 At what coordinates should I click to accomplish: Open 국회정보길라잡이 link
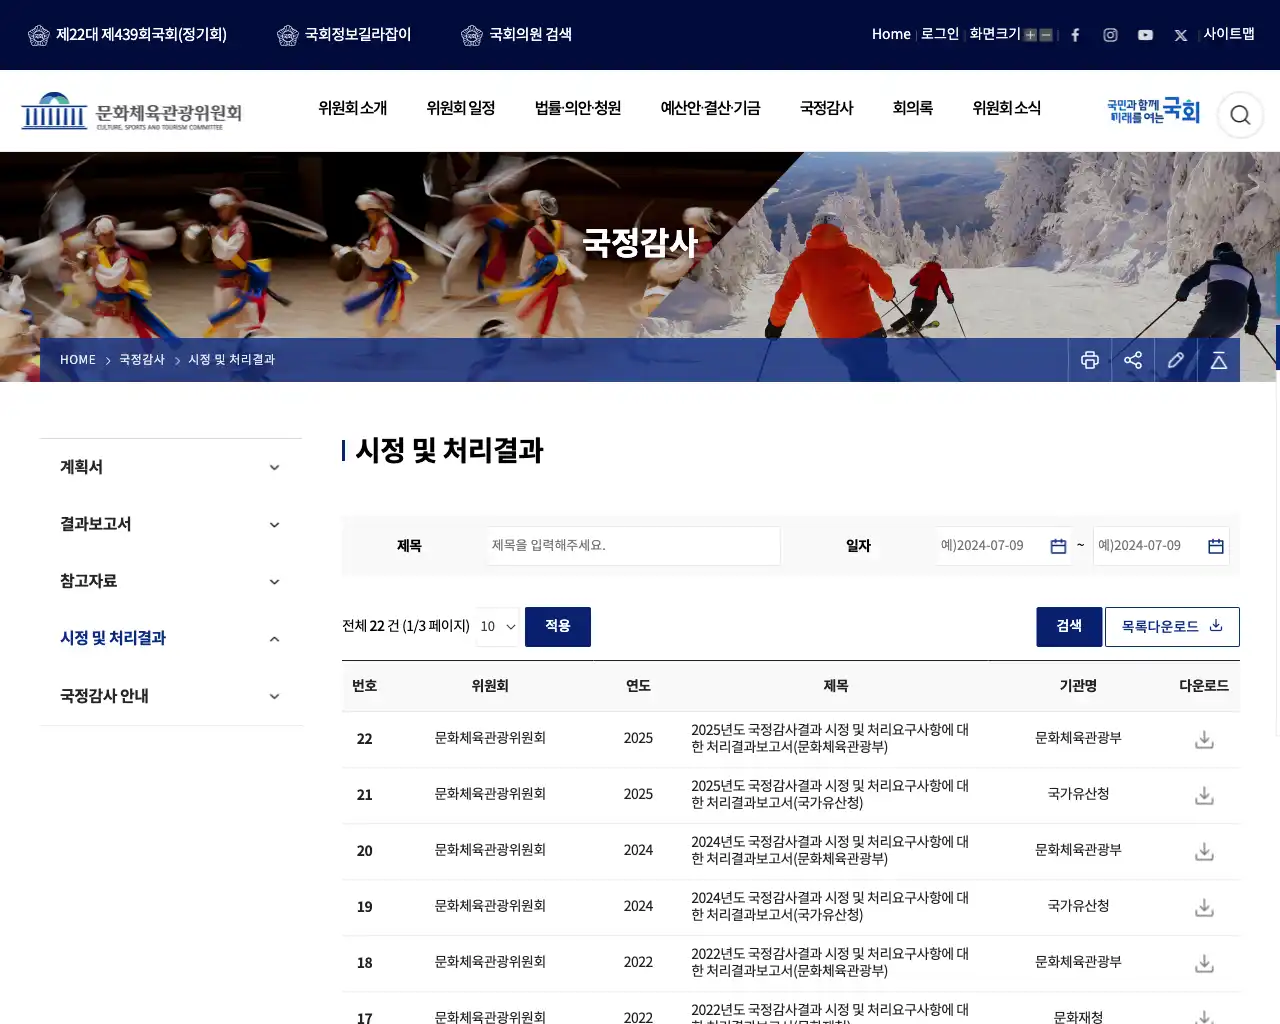[x=344, y=35]
